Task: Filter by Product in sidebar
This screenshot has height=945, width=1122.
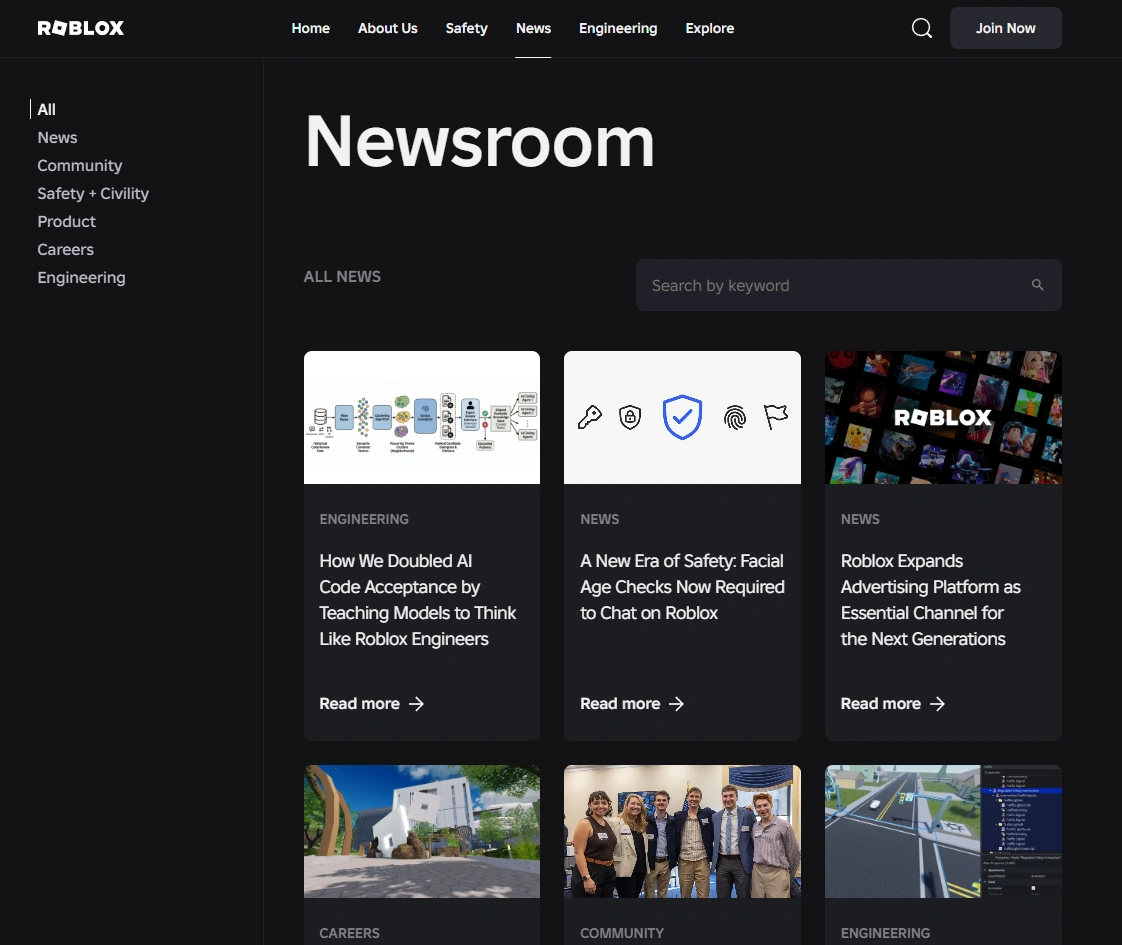Action: point(67,221)
